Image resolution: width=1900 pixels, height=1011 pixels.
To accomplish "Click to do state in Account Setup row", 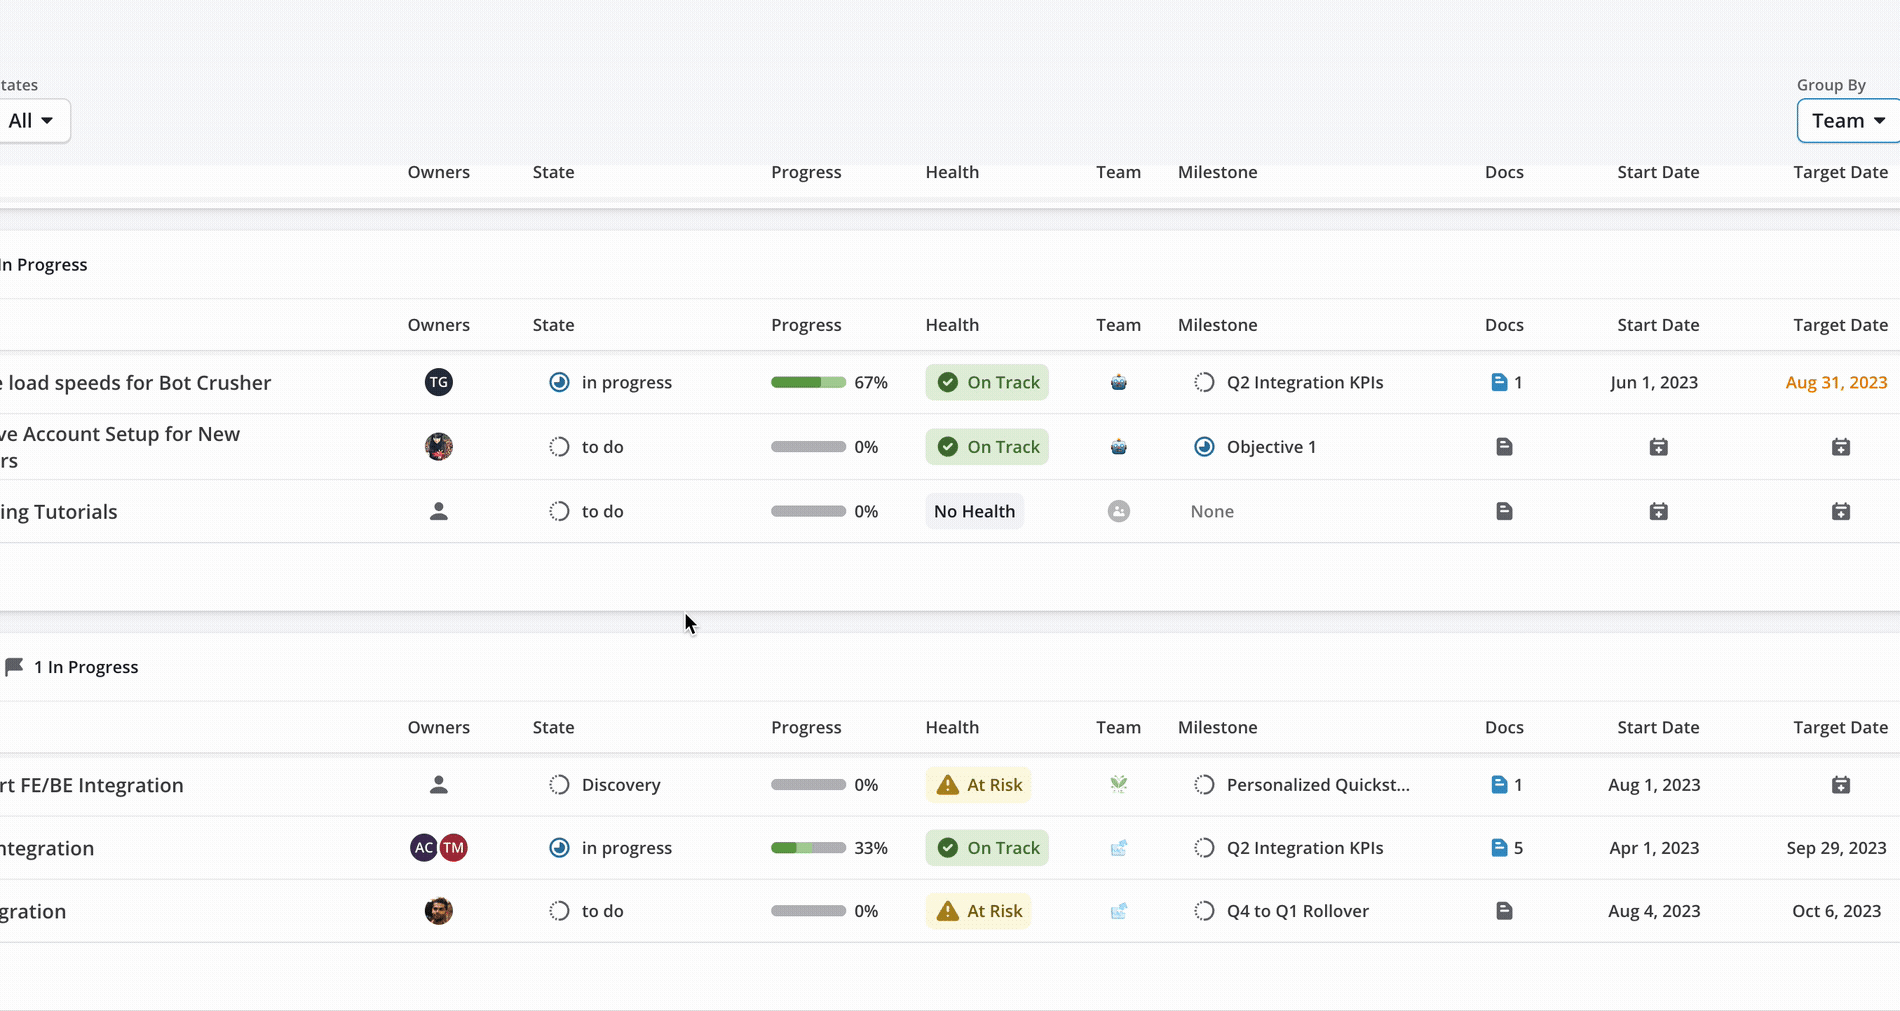I will tap(587, 447).
